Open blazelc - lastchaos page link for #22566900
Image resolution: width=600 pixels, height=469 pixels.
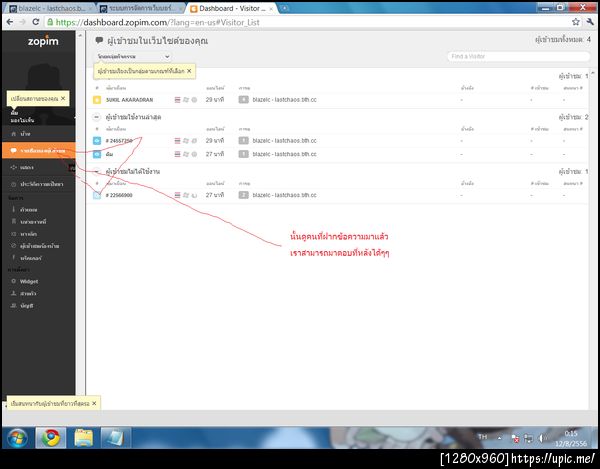284,195
